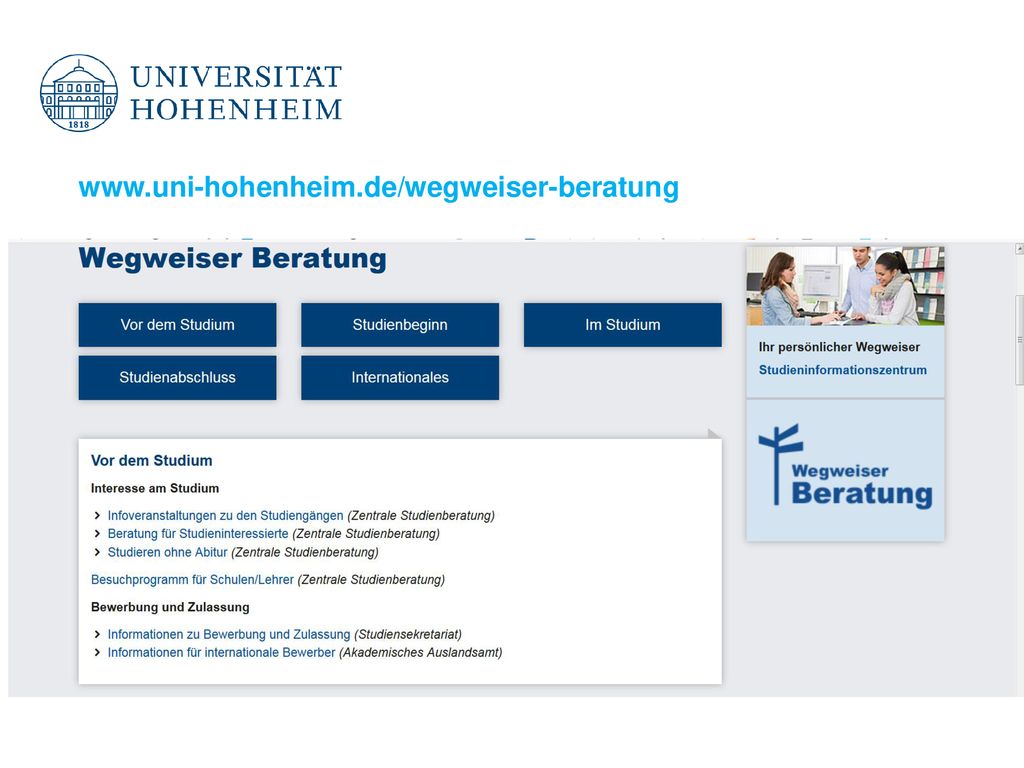Click arrow beside Infoveranstaltungen zu den Studiengängen
This screenshot has width=1024, height=768.
coord(97,515)
